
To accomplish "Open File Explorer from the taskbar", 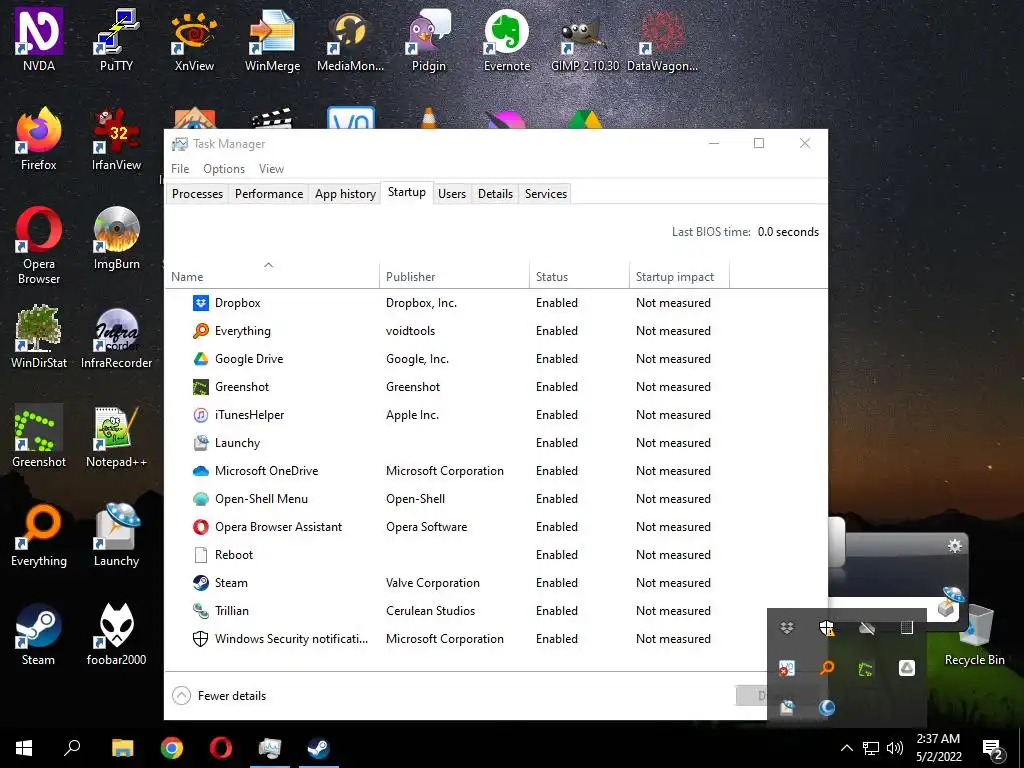I will pos(122,748).
